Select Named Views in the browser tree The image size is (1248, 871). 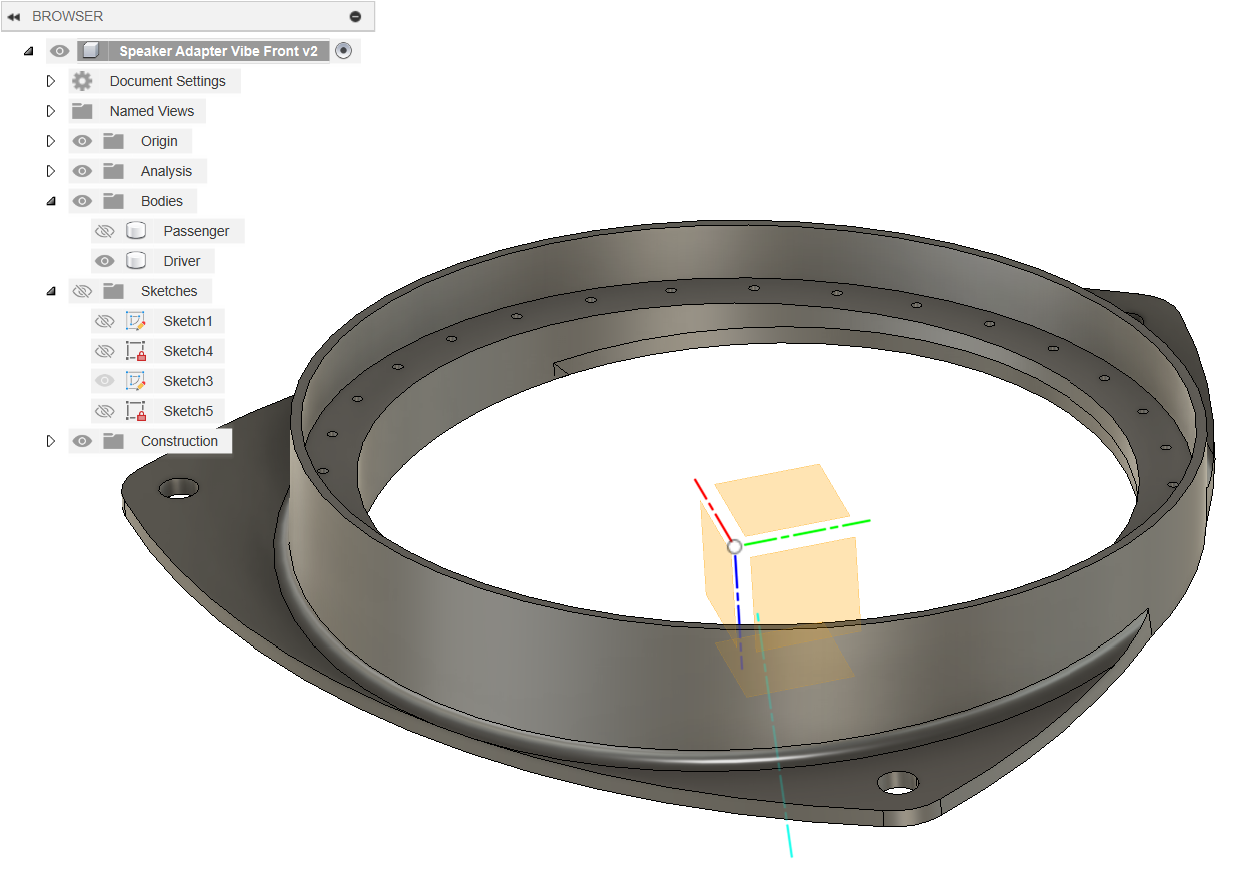point(151,111)
